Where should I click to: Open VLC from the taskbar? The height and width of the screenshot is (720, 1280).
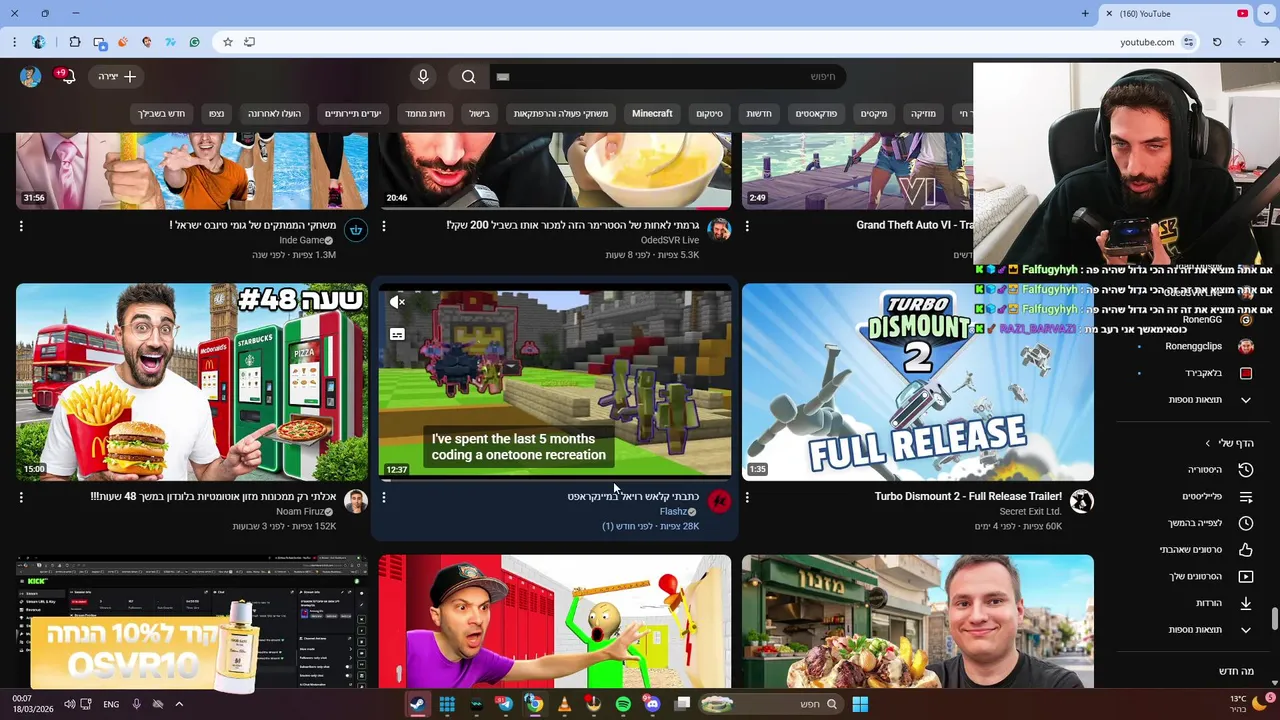coord(564,704)
